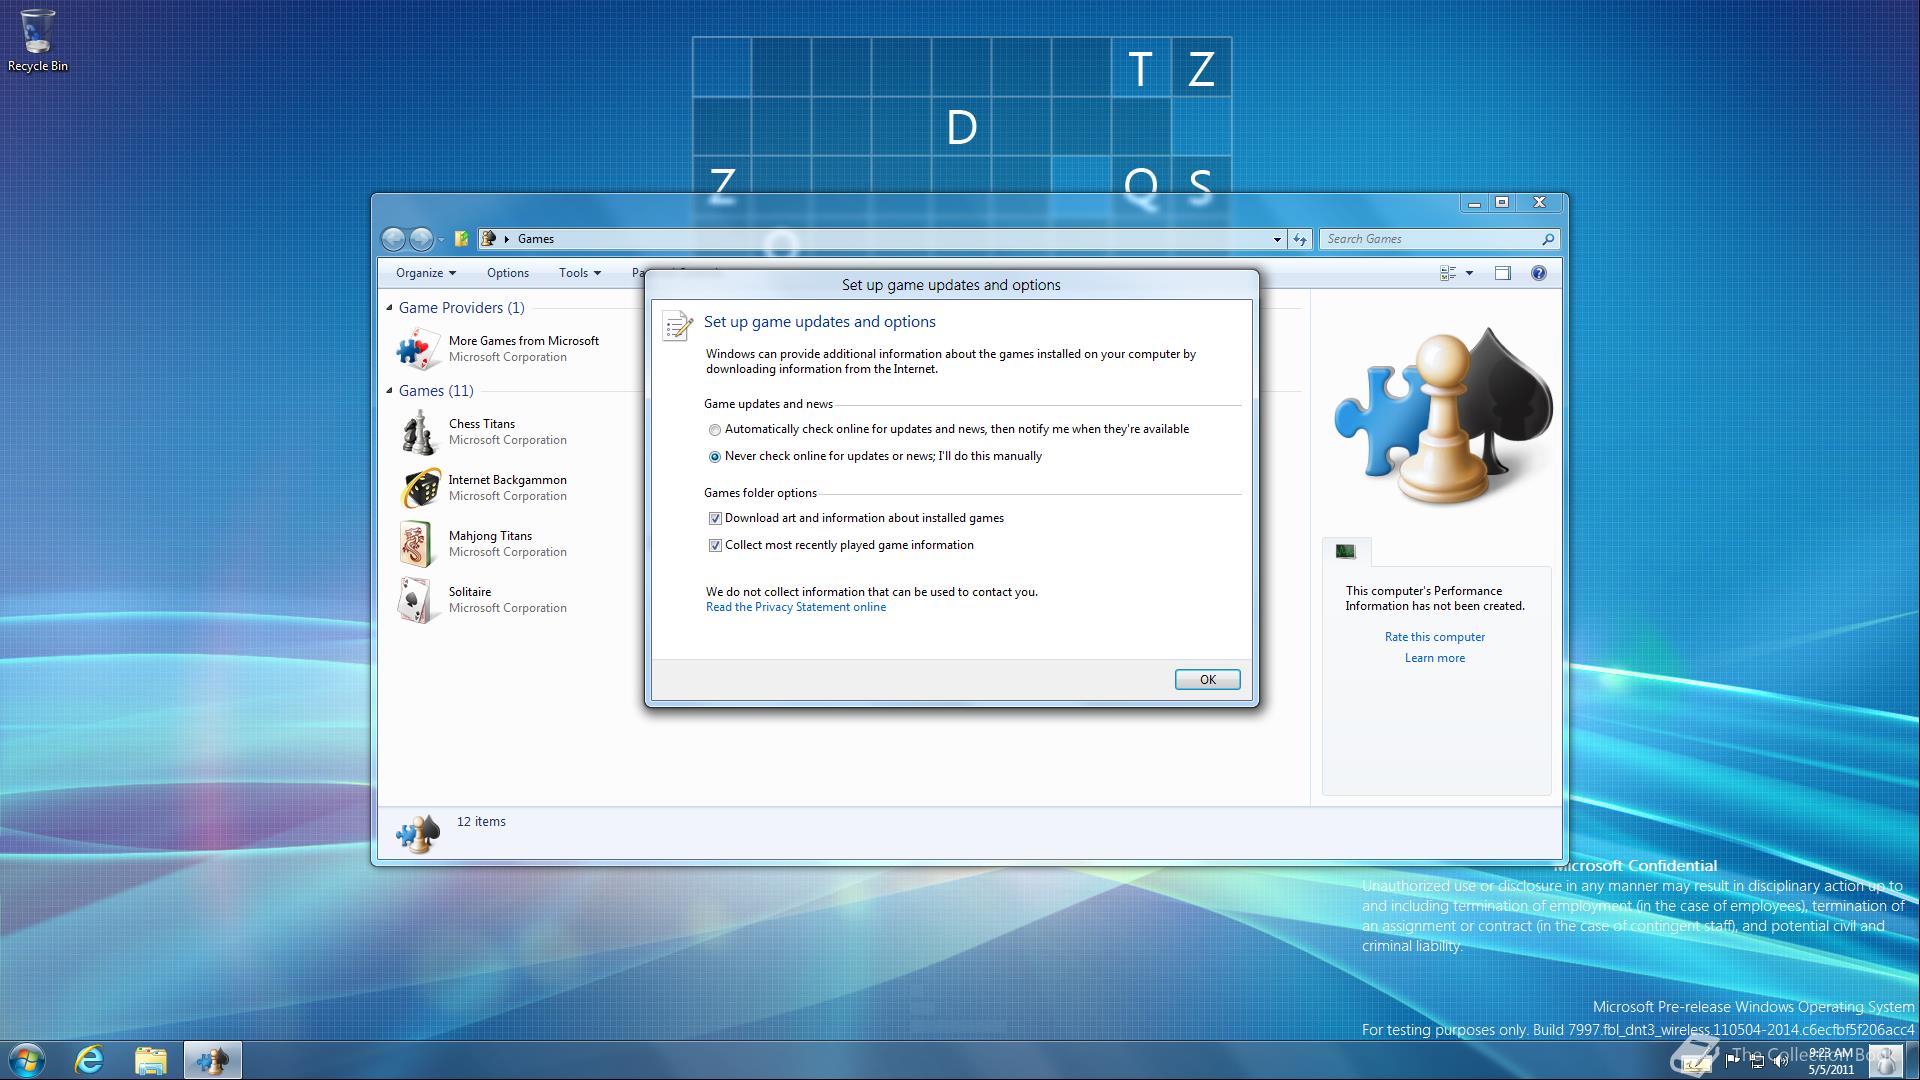Open the Organize dropdown menu
The image size is (1920, 1080).
425,273
